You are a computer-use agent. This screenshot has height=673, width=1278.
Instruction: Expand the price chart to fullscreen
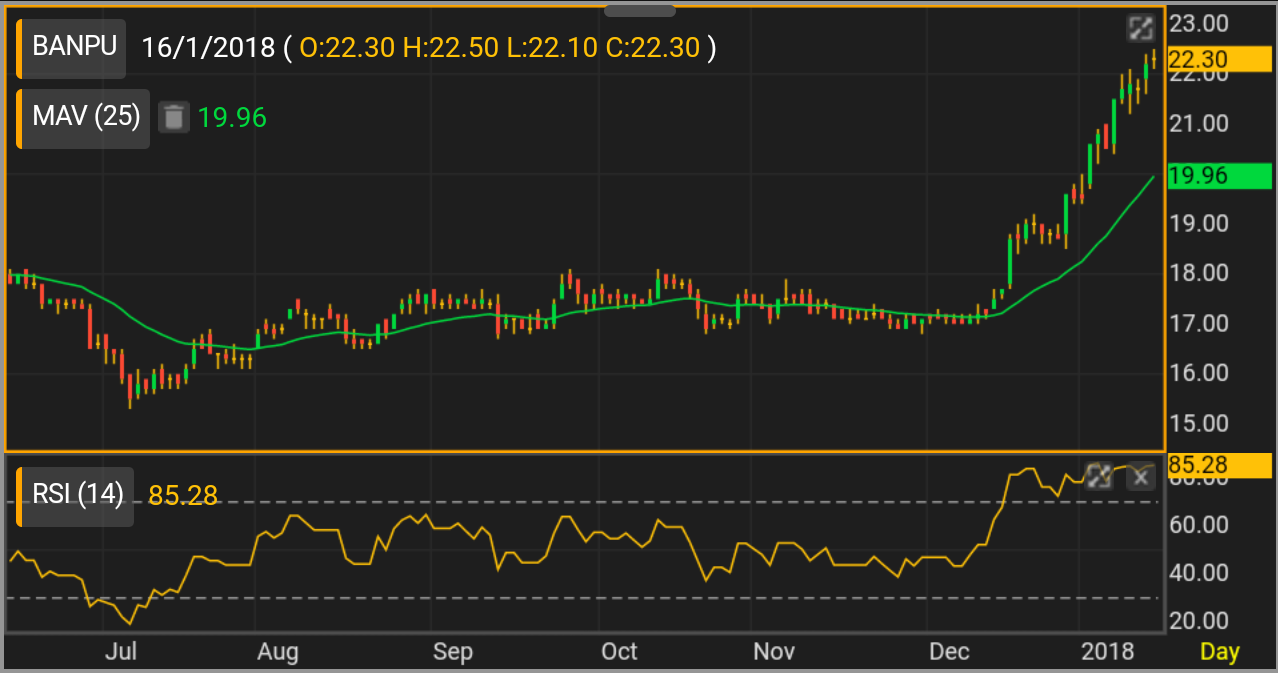[x=1141, y=29]
